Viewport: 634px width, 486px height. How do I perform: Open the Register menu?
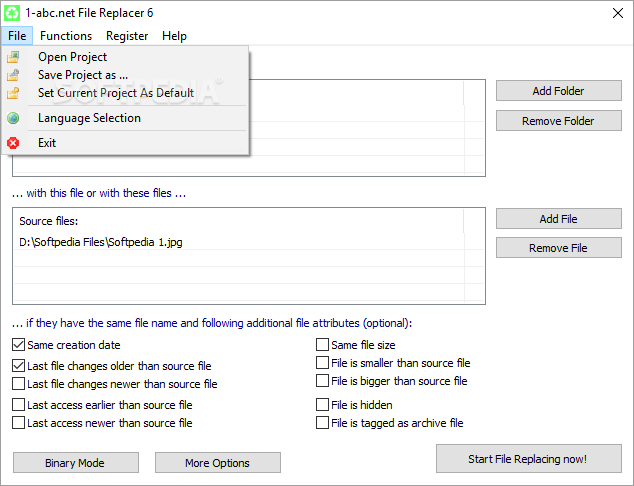coord(127,36)
